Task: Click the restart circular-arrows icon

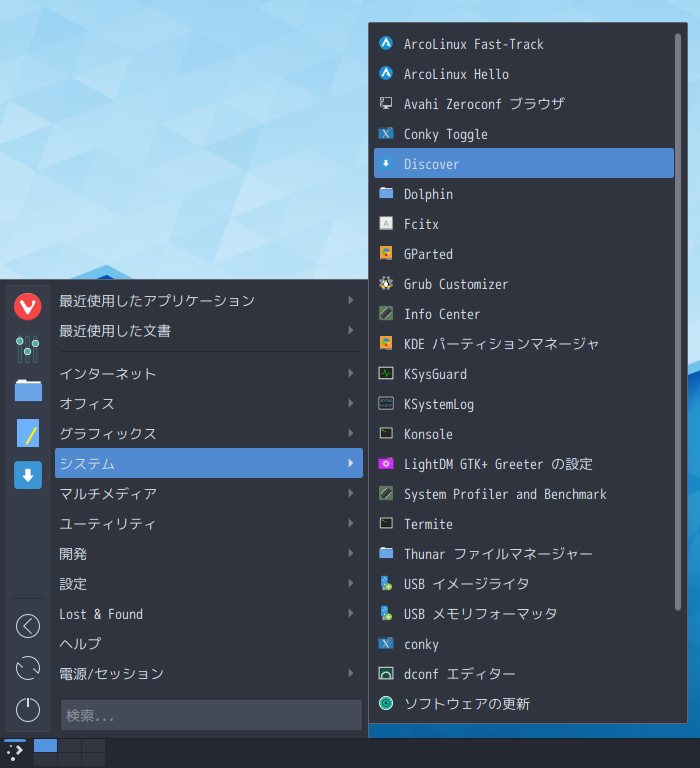Action: pyautogui.click(x=28, y=668)
